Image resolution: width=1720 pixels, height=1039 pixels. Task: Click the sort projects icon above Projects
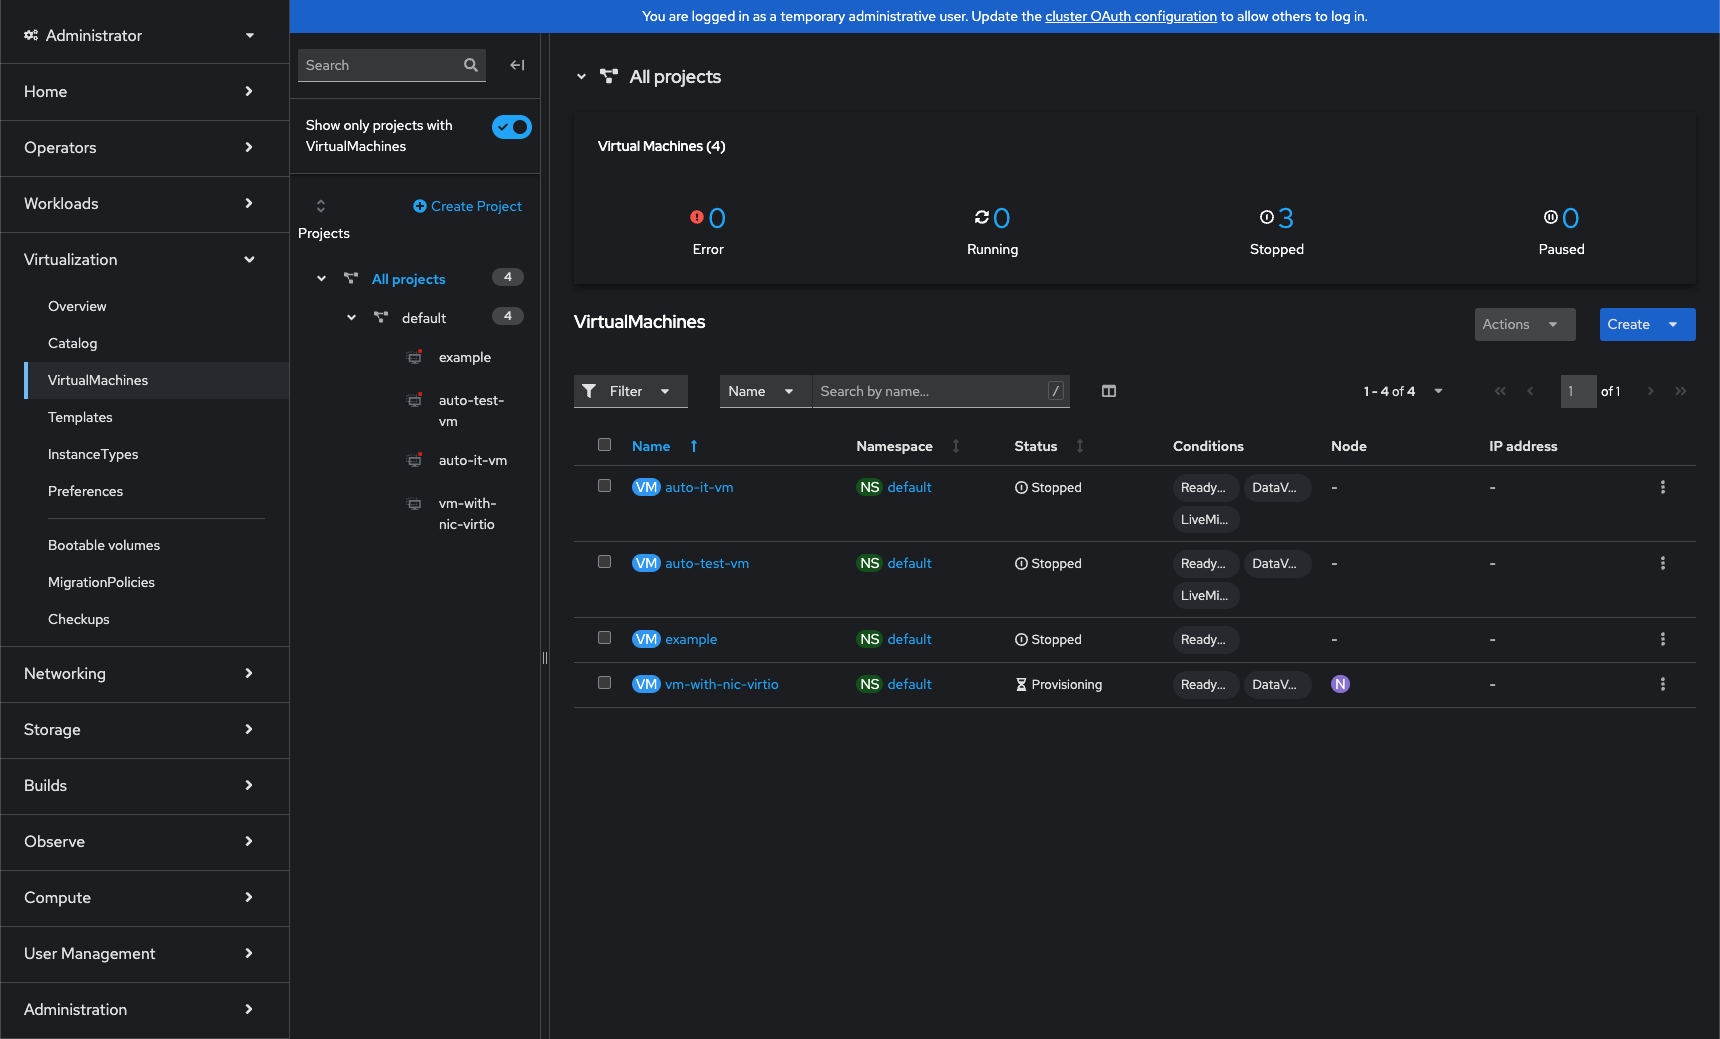321,206
